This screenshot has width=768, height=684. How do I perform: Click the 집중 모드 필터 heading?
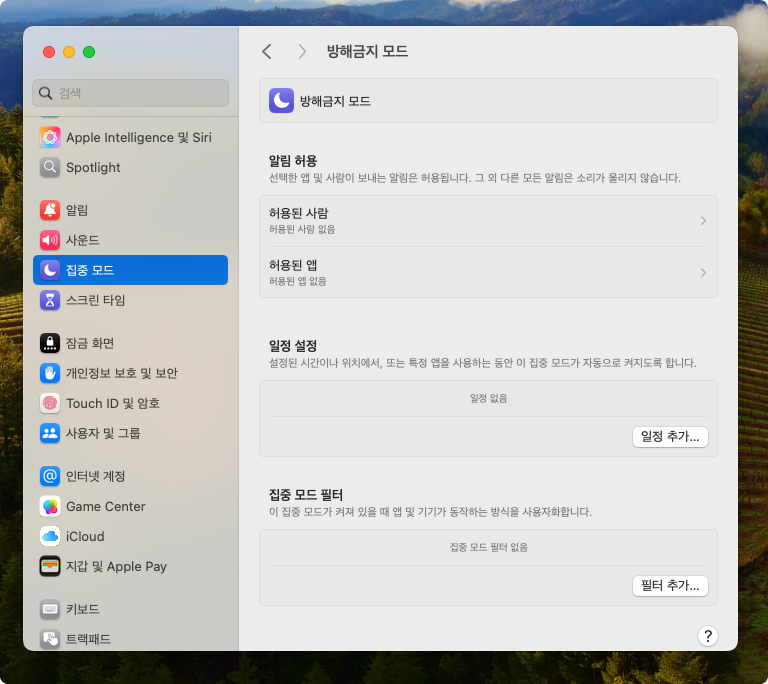[306, 495]
